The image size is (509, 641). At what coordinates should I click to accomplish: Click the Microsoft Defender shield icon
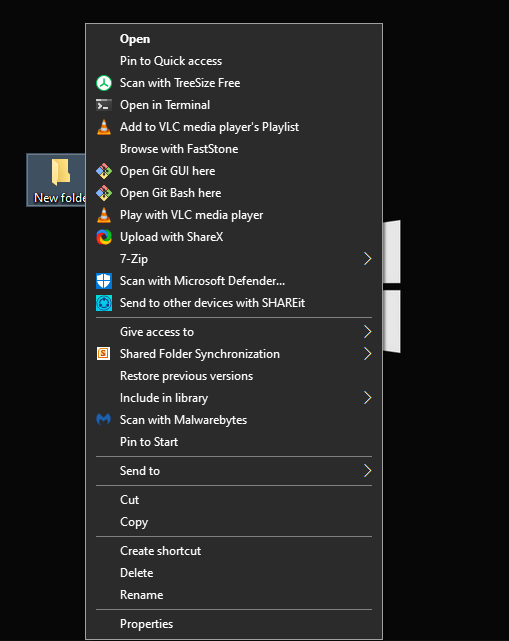click(x=104, y=281)
